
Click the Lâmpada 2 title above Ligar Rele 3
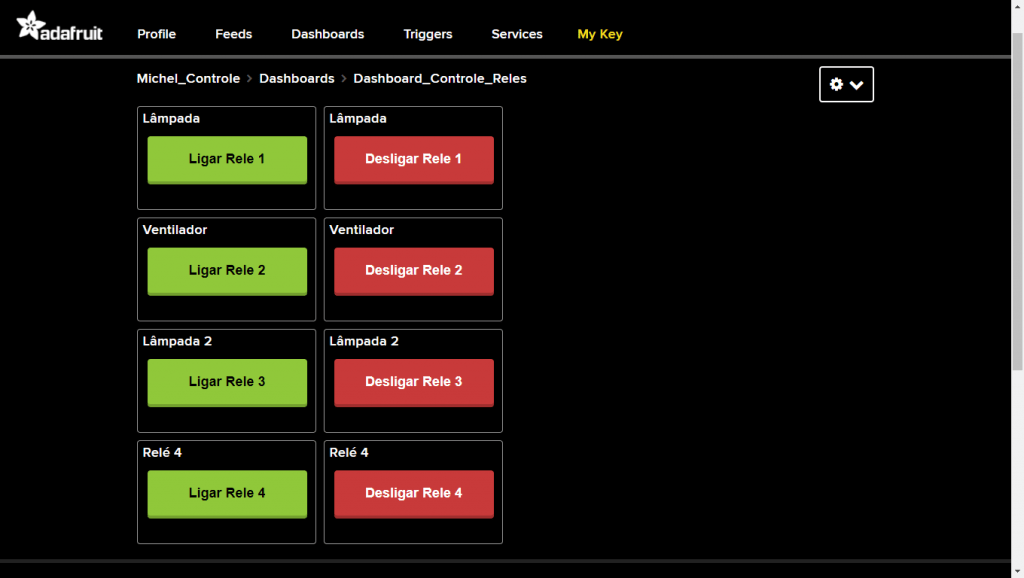tap(178, 341)
